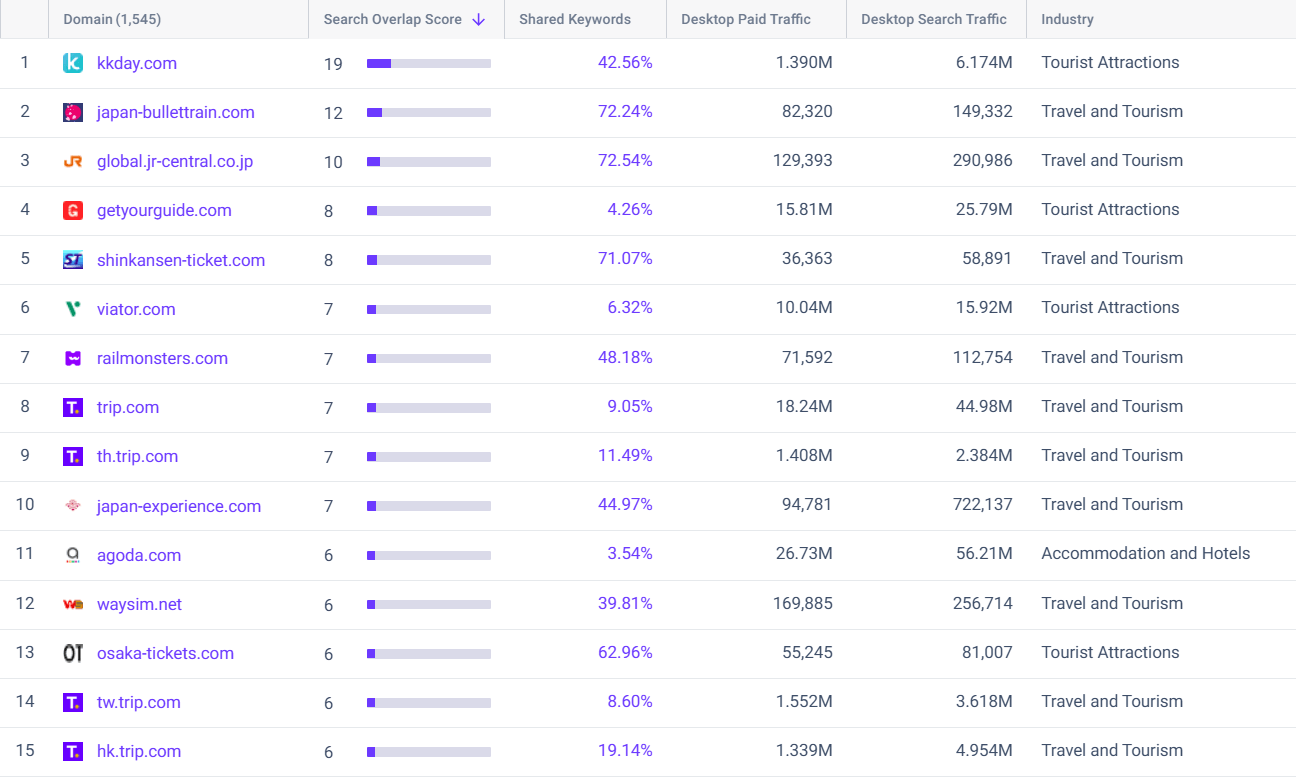
Task: Click Accommodation and Hotels industry cell
Action: 1146,553
